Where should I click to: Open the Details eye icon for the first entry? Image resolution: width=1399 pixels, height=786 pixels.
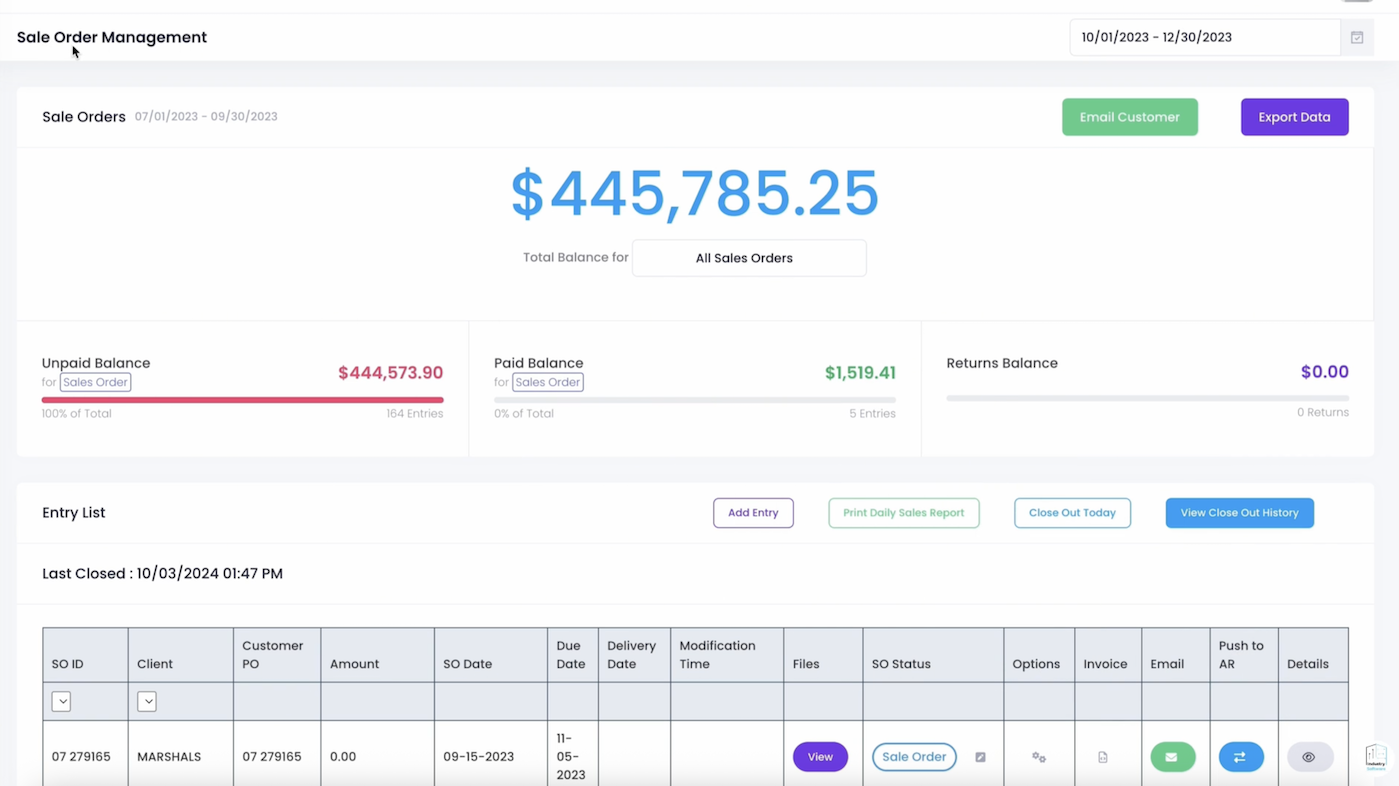tap(1308, 757)
